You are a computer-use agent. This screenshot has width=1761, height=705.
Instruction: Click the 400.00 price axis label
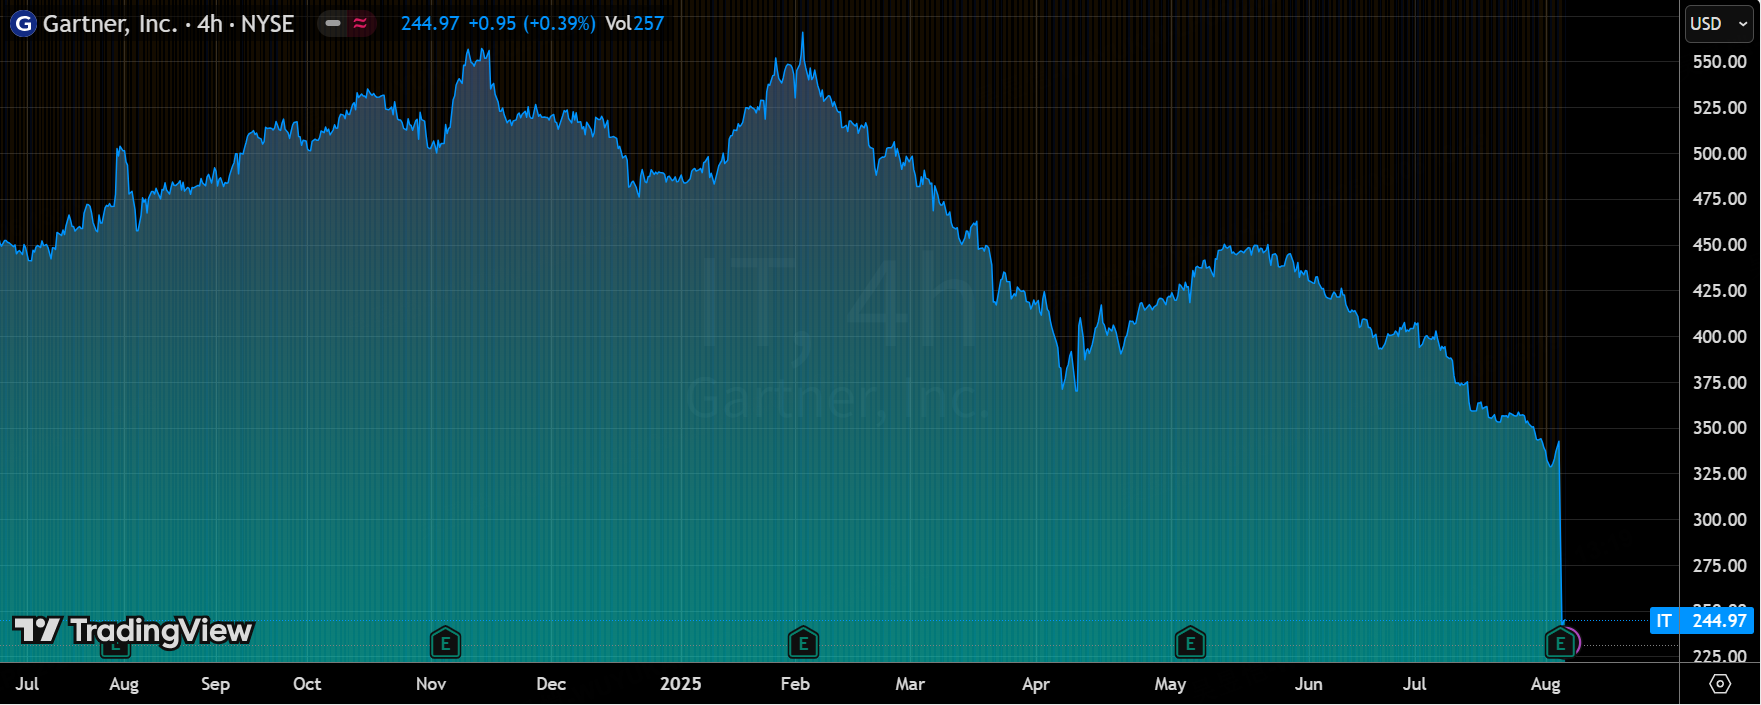[1719, 337]
